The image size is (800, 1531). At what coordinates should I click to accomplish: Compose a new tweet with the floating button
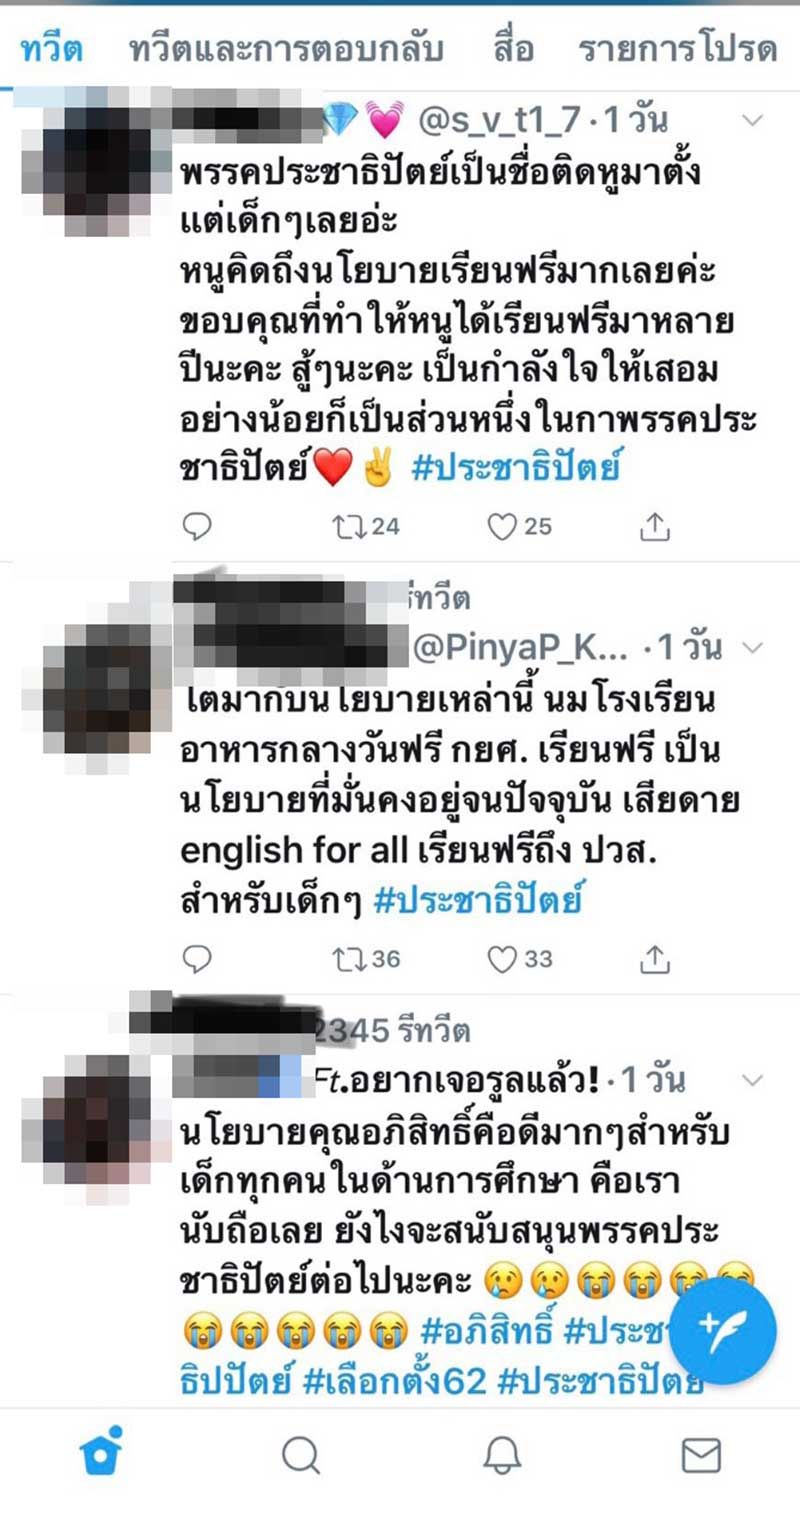coord(723,1329)
